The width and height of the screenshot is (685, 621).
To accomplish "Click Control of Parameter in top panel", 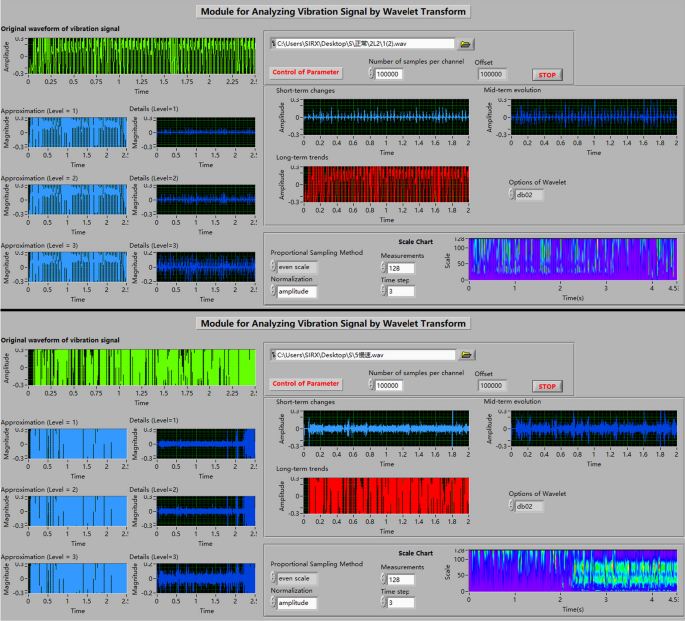I will coord(307,73).
